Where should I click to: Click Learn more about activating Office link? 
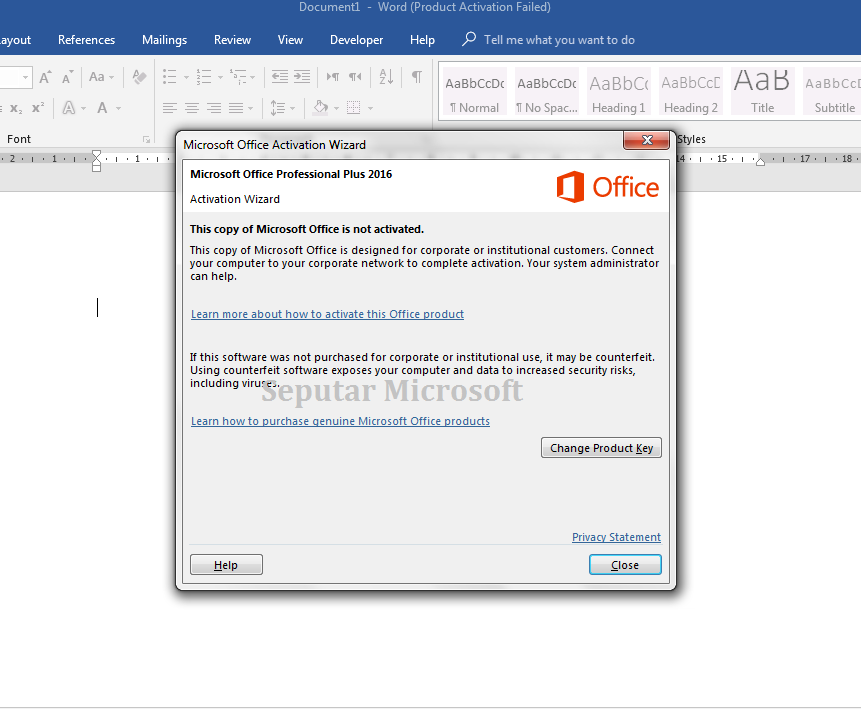tap(327, 314)
